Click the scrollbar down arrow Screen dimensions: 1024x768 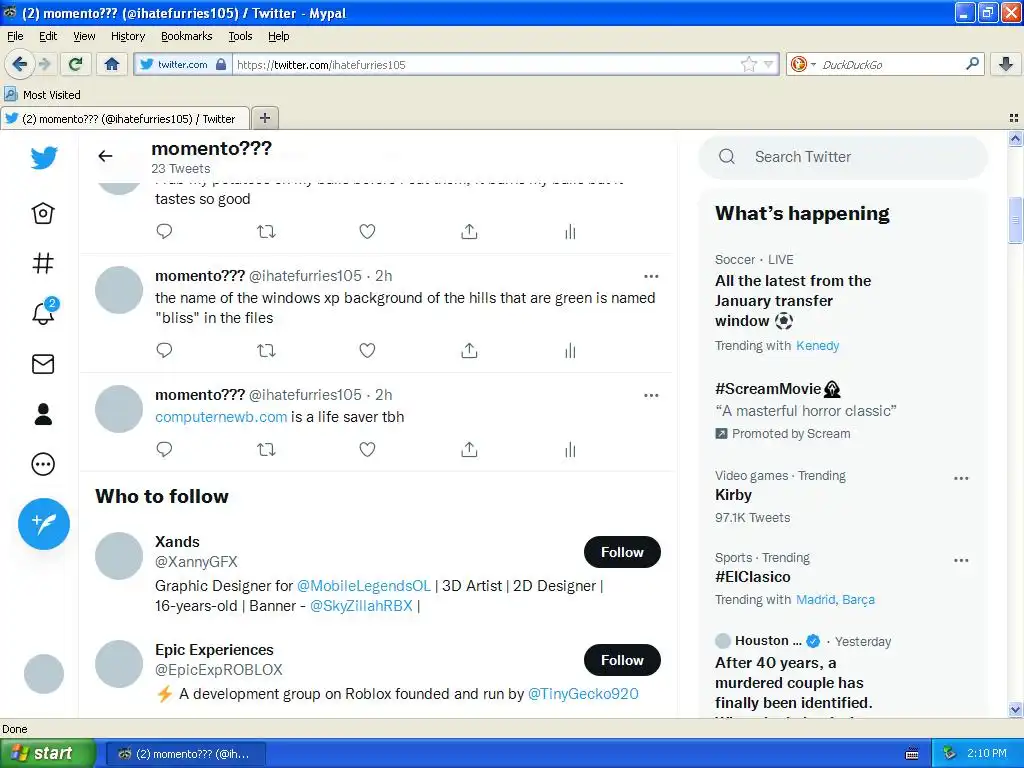pyautogui.click(x=1015, y=709)
